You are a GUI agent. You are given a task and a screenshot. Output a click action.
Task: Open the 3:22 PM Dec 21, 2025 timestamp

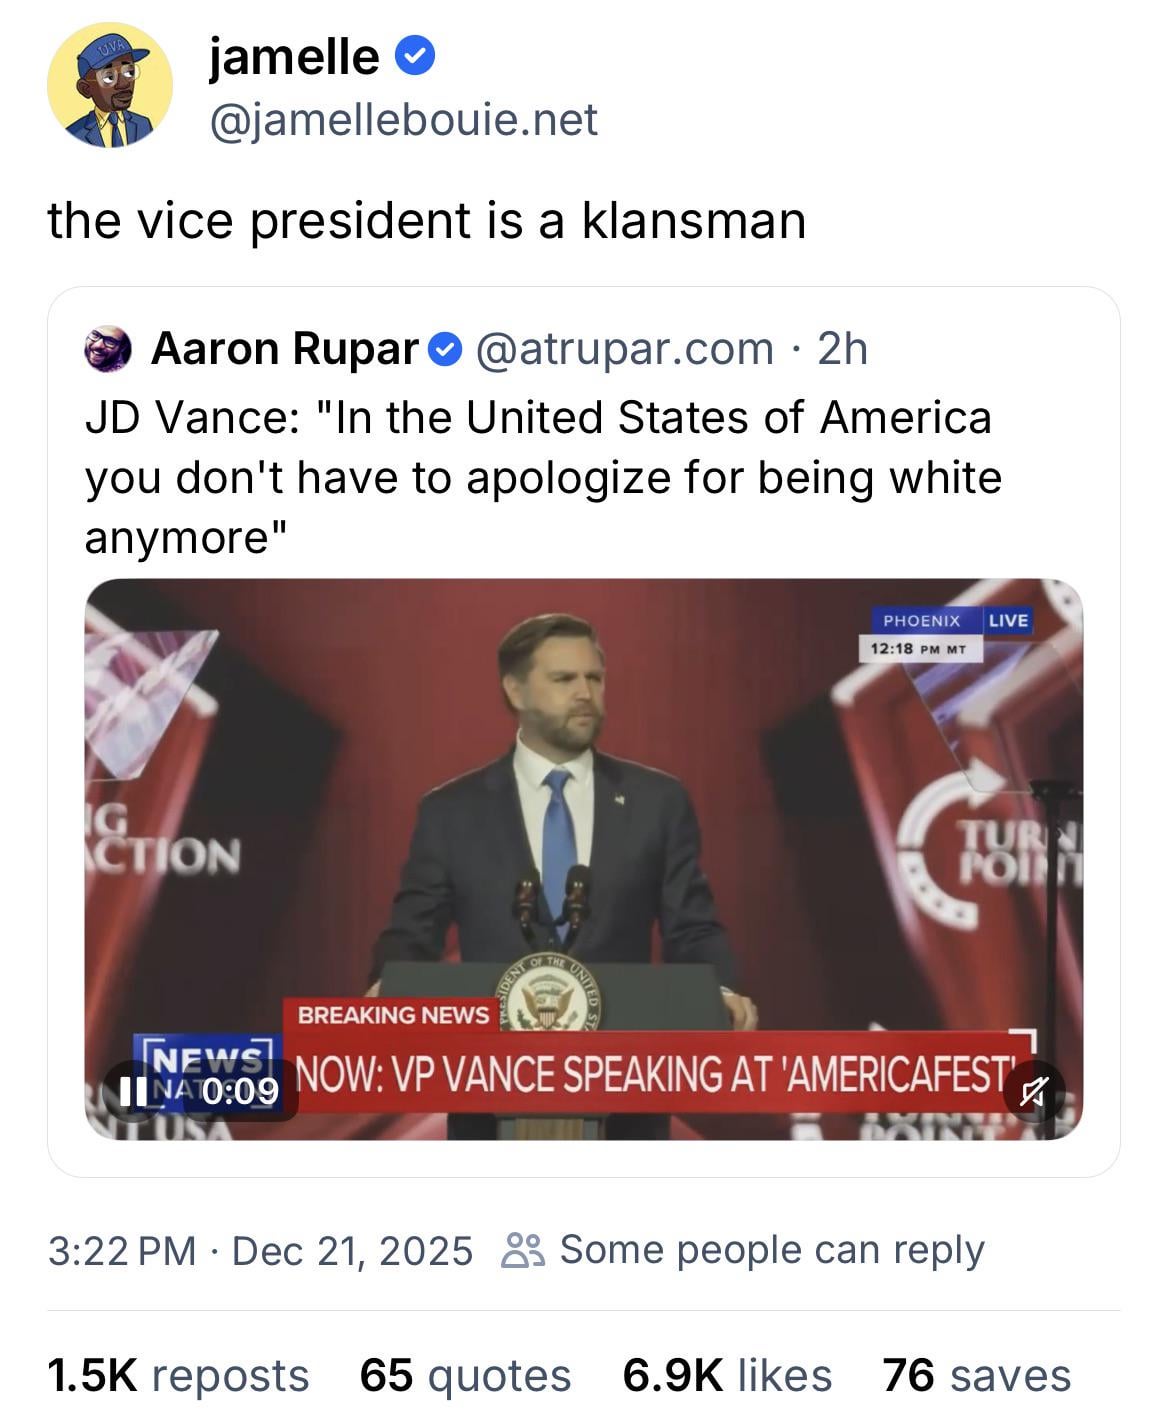pos(260,1250)
